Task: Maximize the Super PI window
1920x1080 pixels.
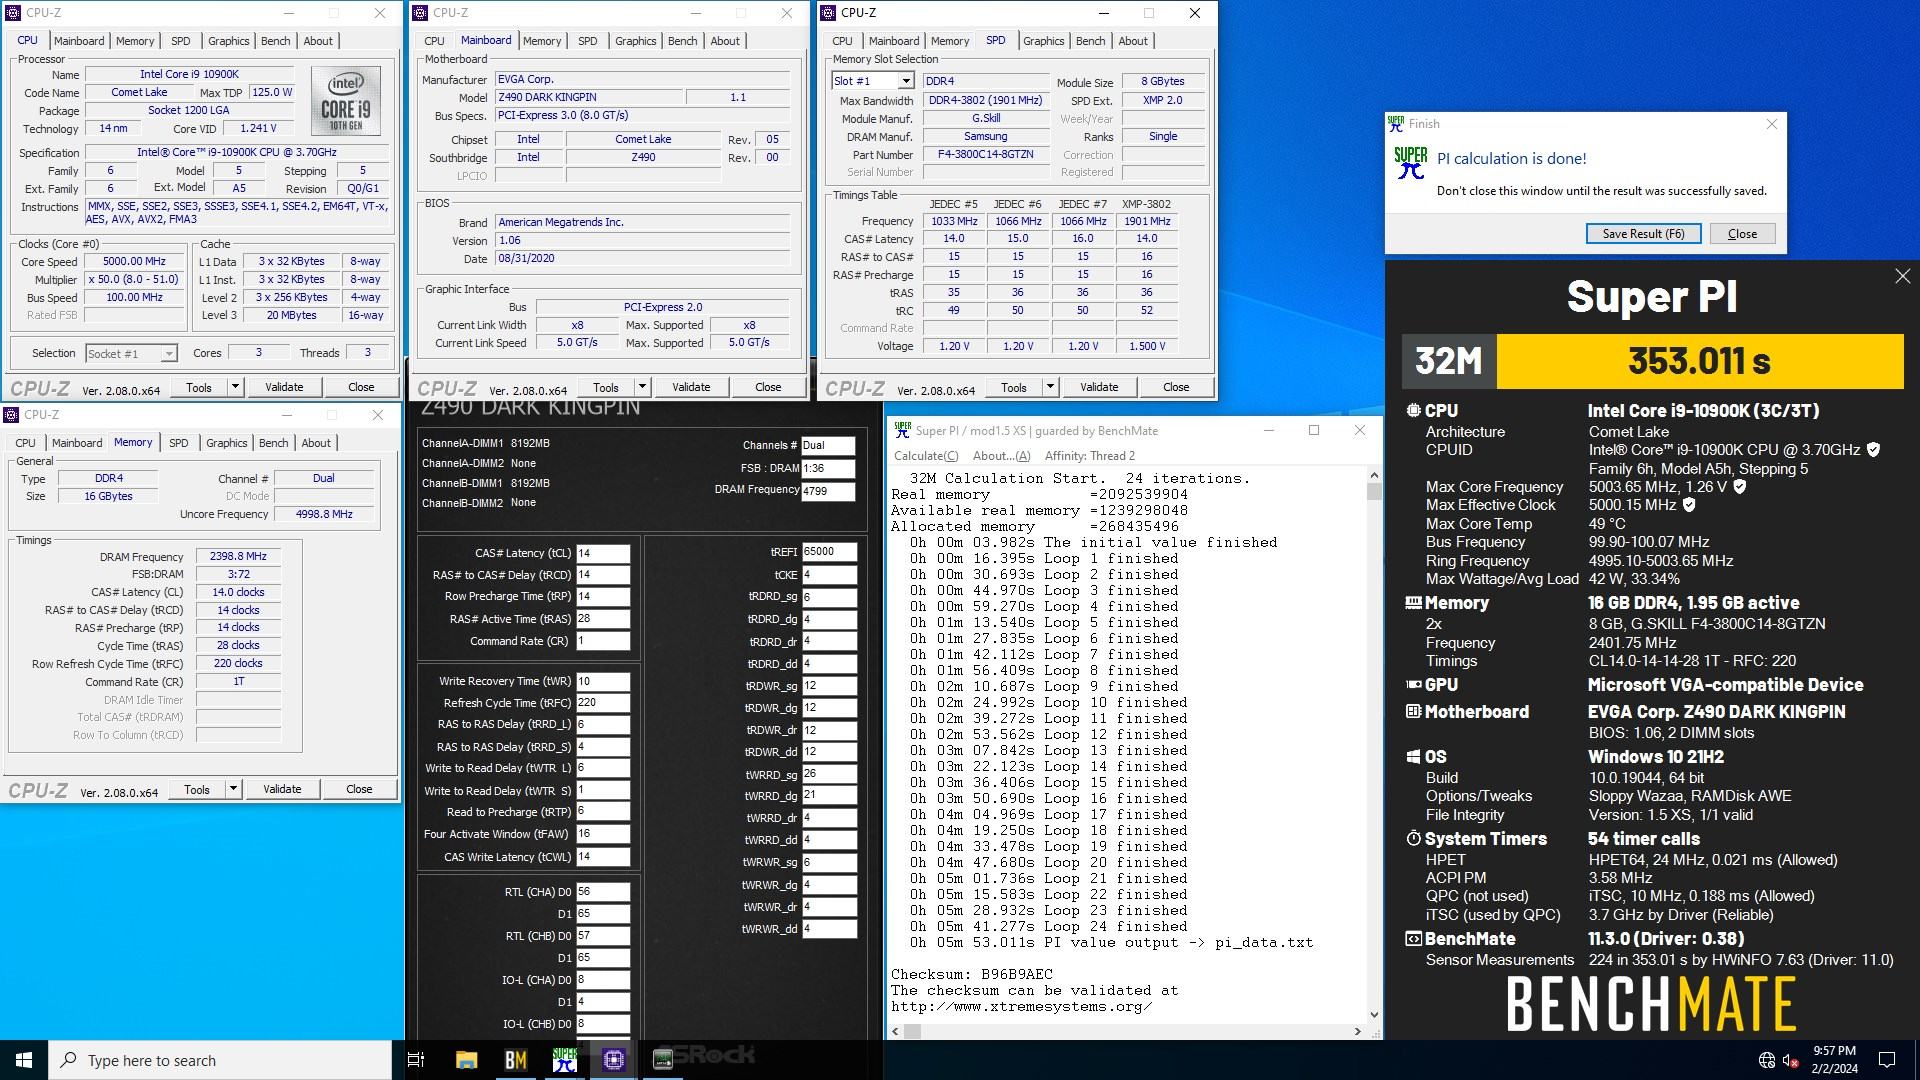Action: [1314, 430]
